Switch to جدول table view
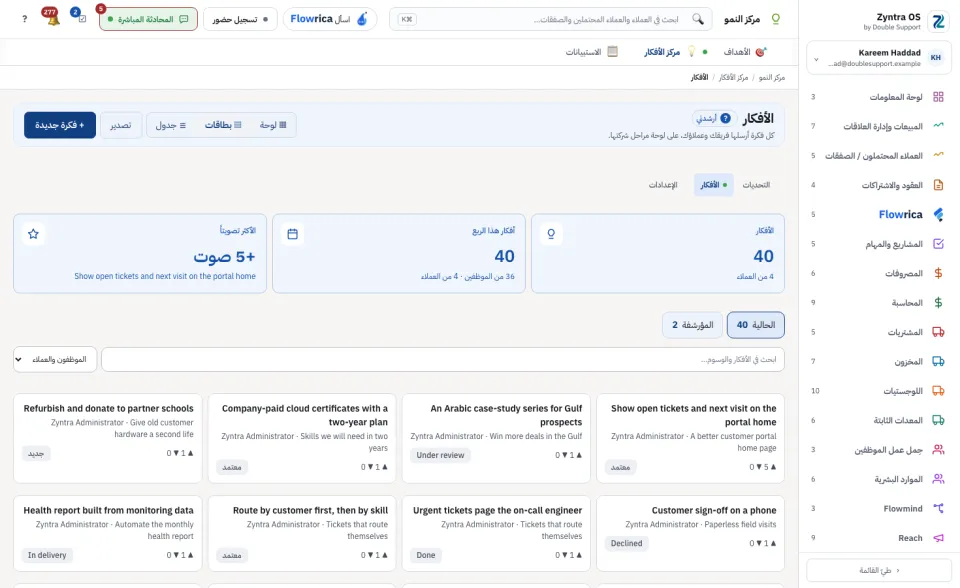 pyautogui.click(x=171, y=125)
